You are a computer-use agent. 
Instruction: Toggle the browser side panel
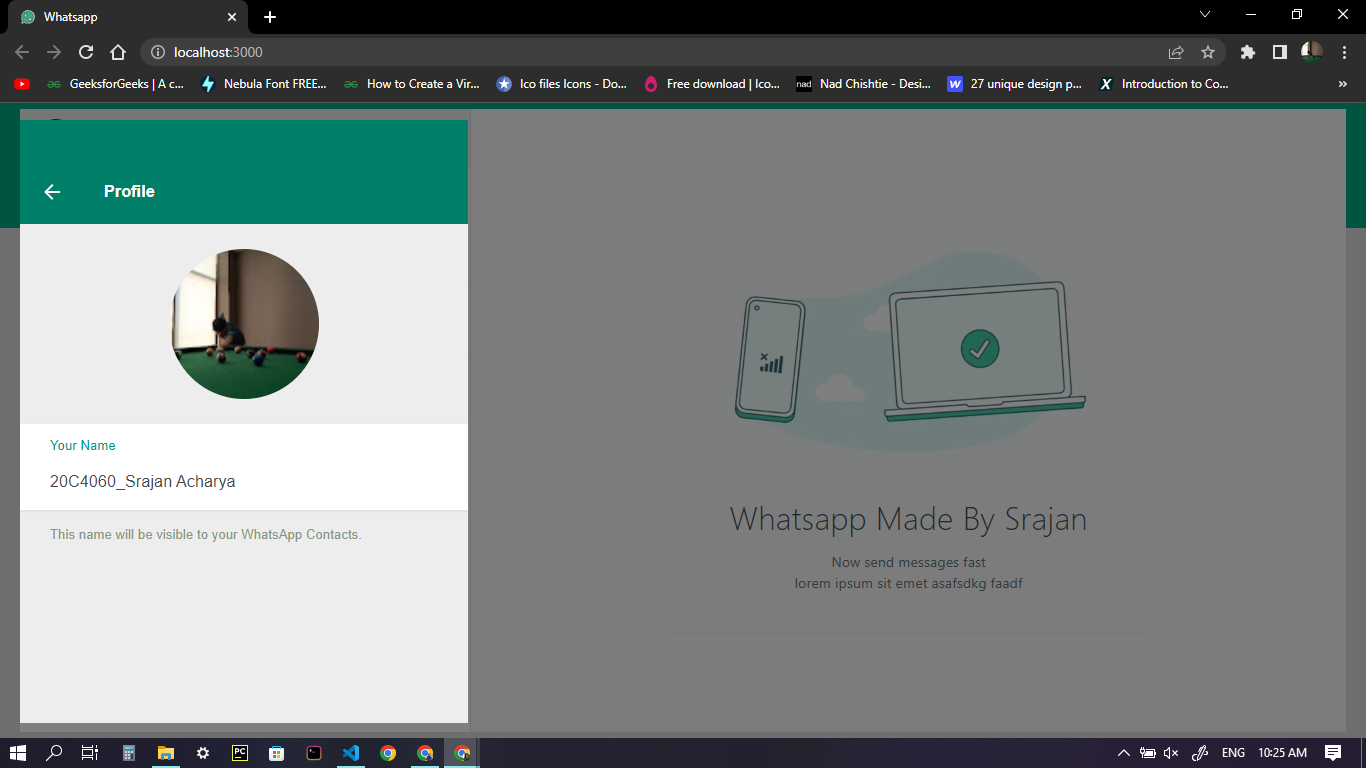1279,52
